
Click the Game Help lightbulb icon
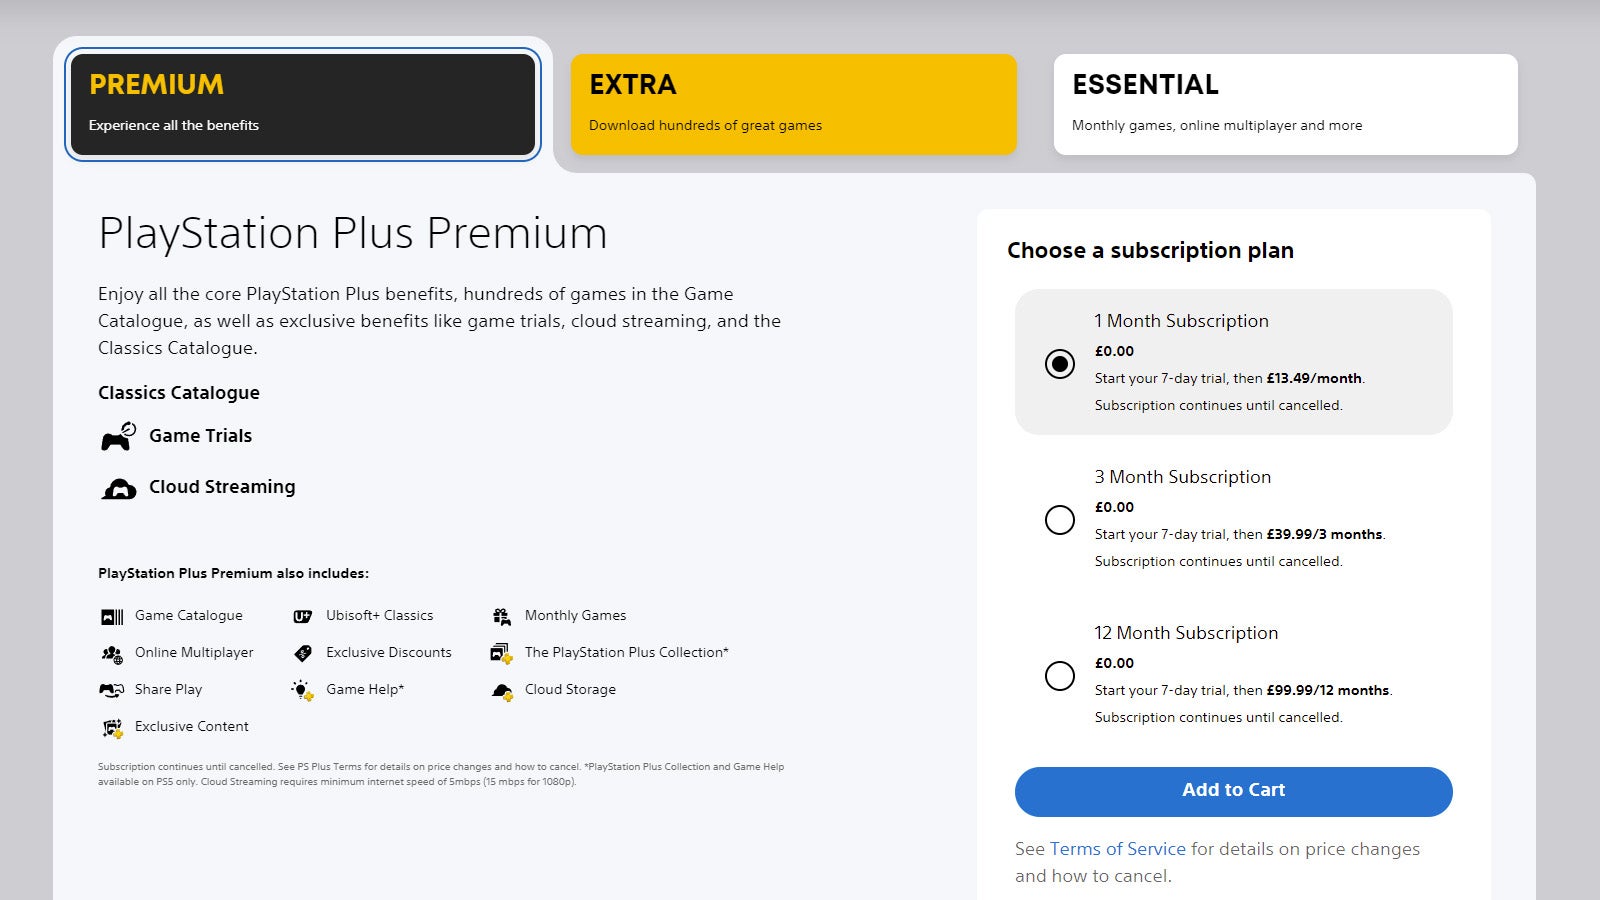302,690
